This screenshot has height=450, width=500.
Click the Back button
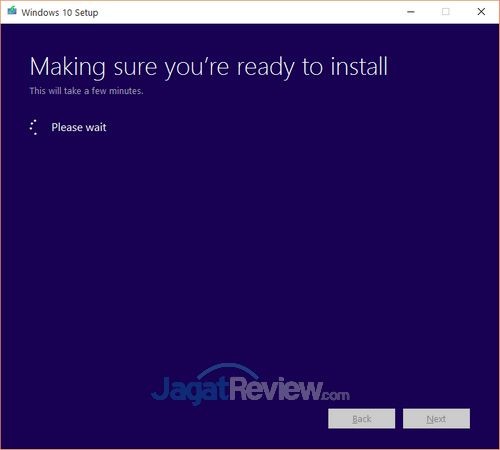362,419
